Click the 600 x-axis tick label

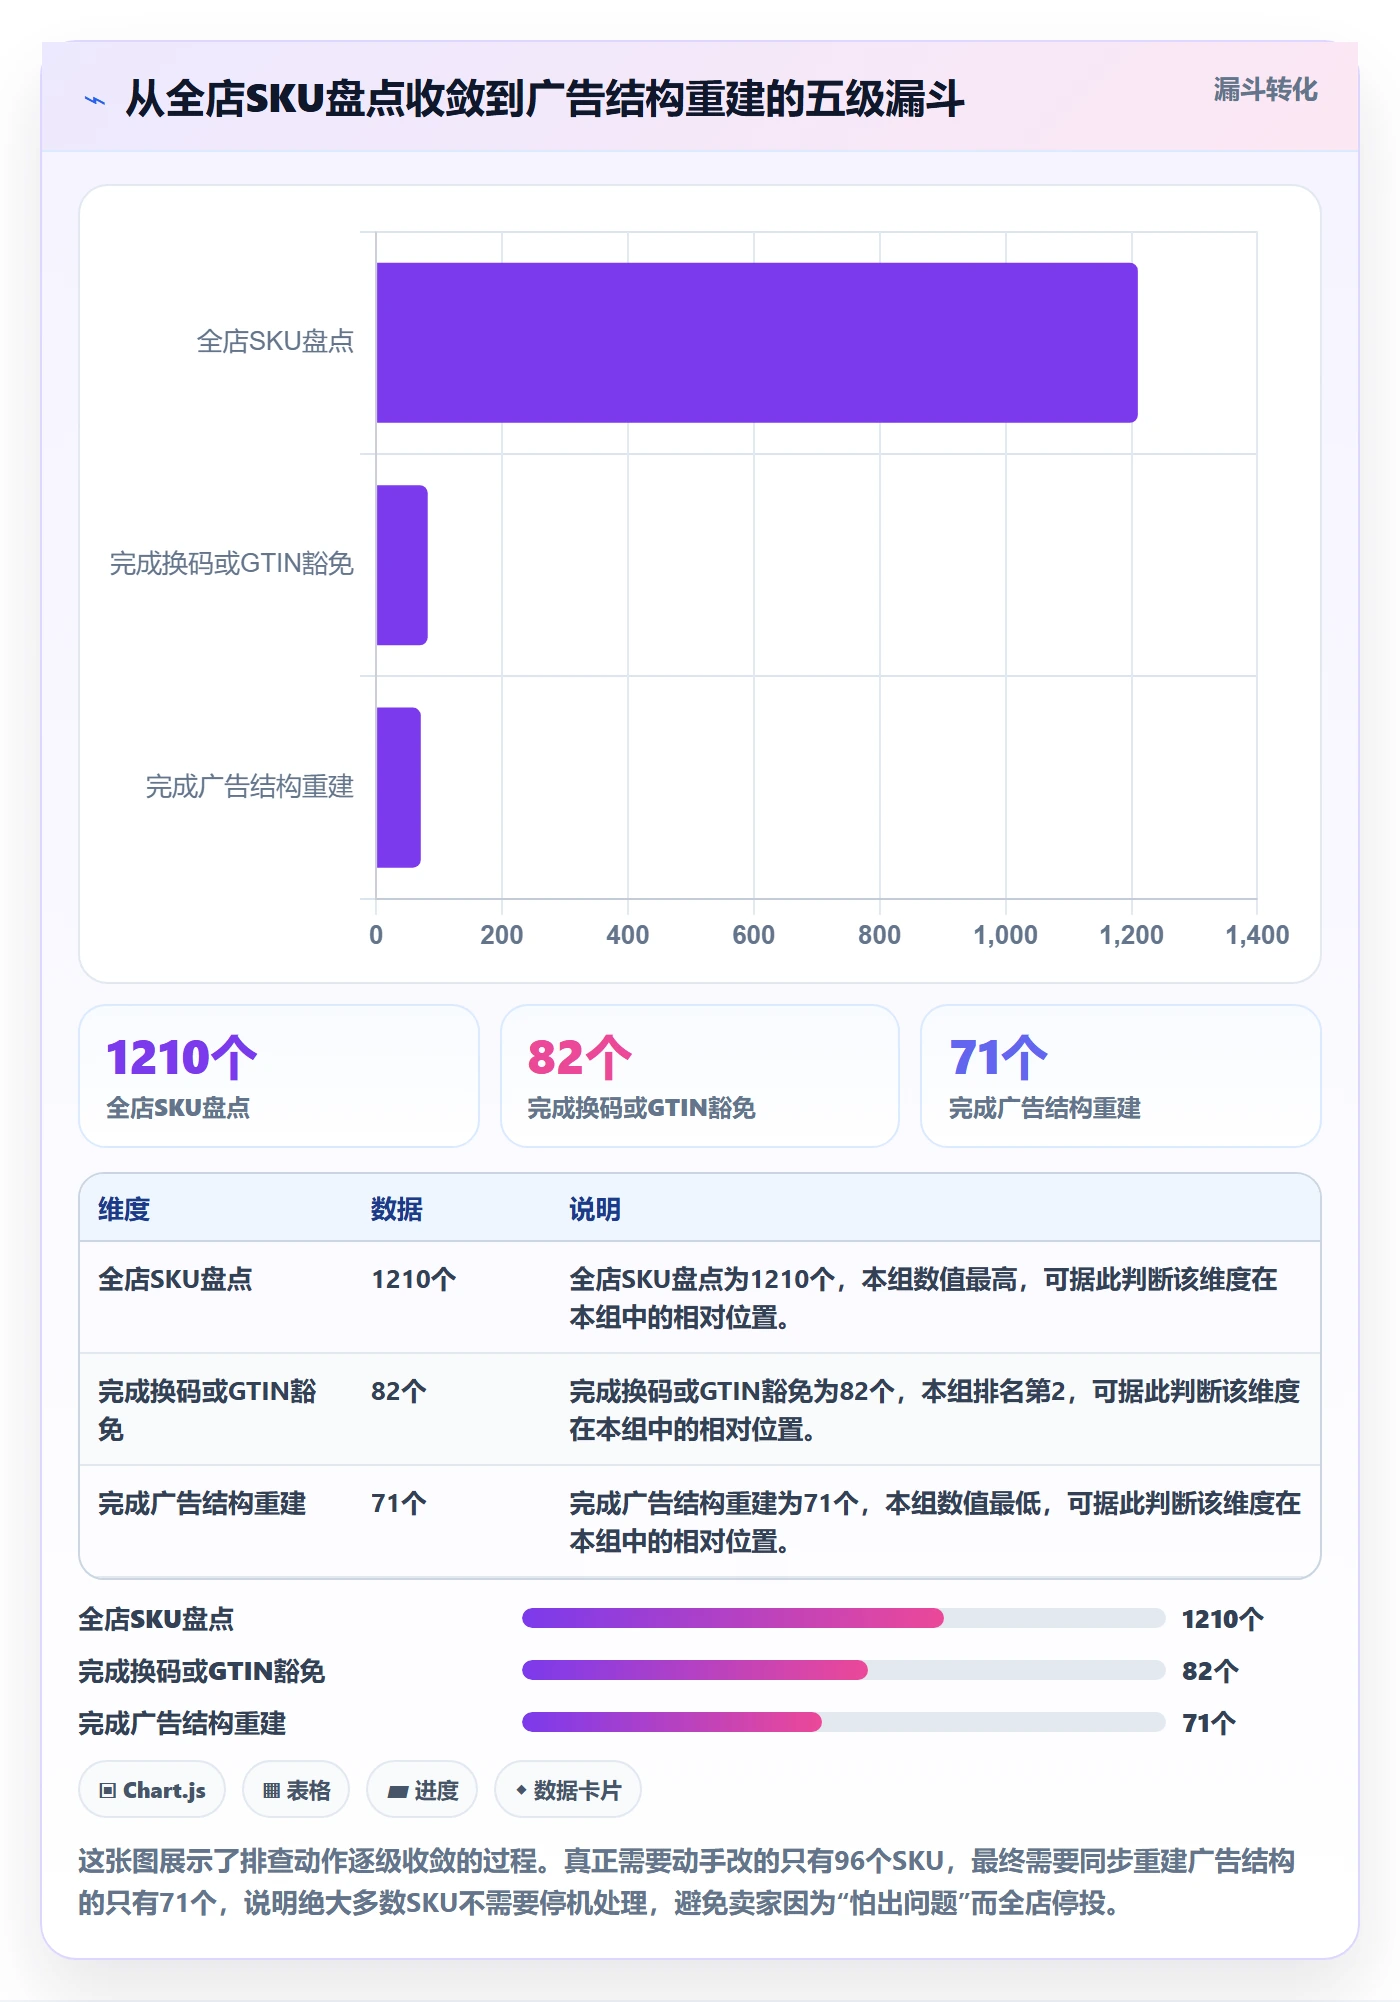(x=753, y=935)
